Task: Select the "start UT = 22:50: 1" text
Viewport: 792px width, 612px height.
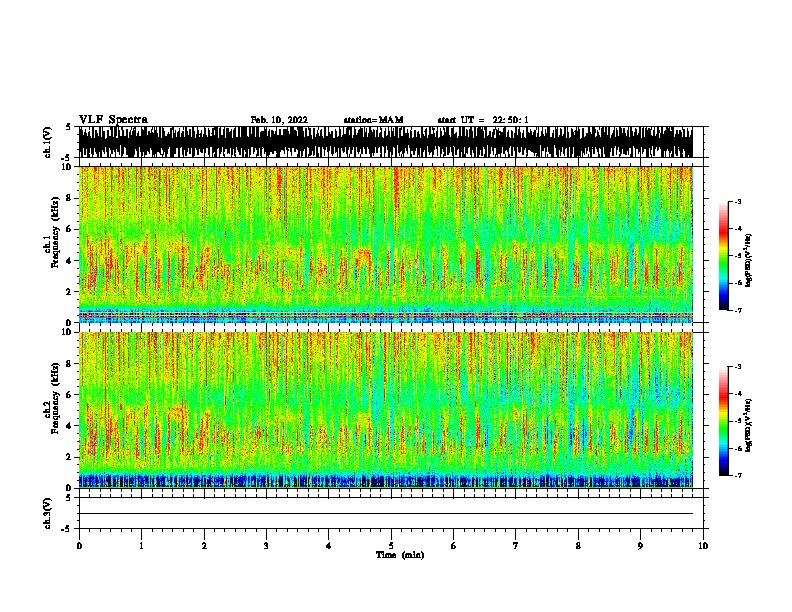Action: [x=483, y=120]
